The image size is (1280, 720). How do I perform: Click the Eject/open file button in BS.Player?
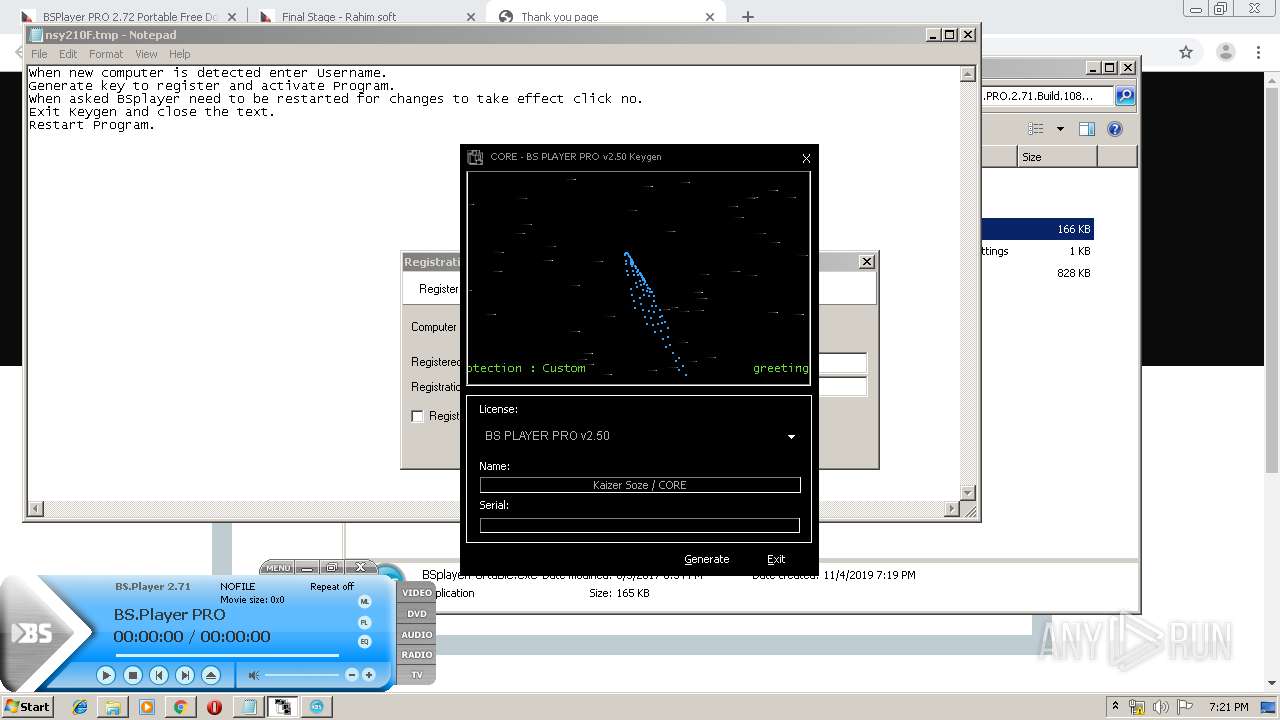(x=210, y=675)
